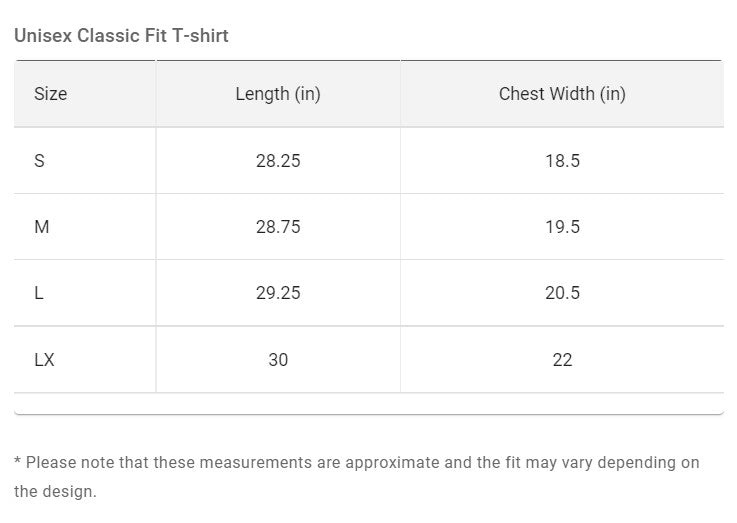The height and width of the screenshot is (523, 737).
Task: Click the 'Unisex Classic Fit T-shirt' heading
Action: coord(121,36)
